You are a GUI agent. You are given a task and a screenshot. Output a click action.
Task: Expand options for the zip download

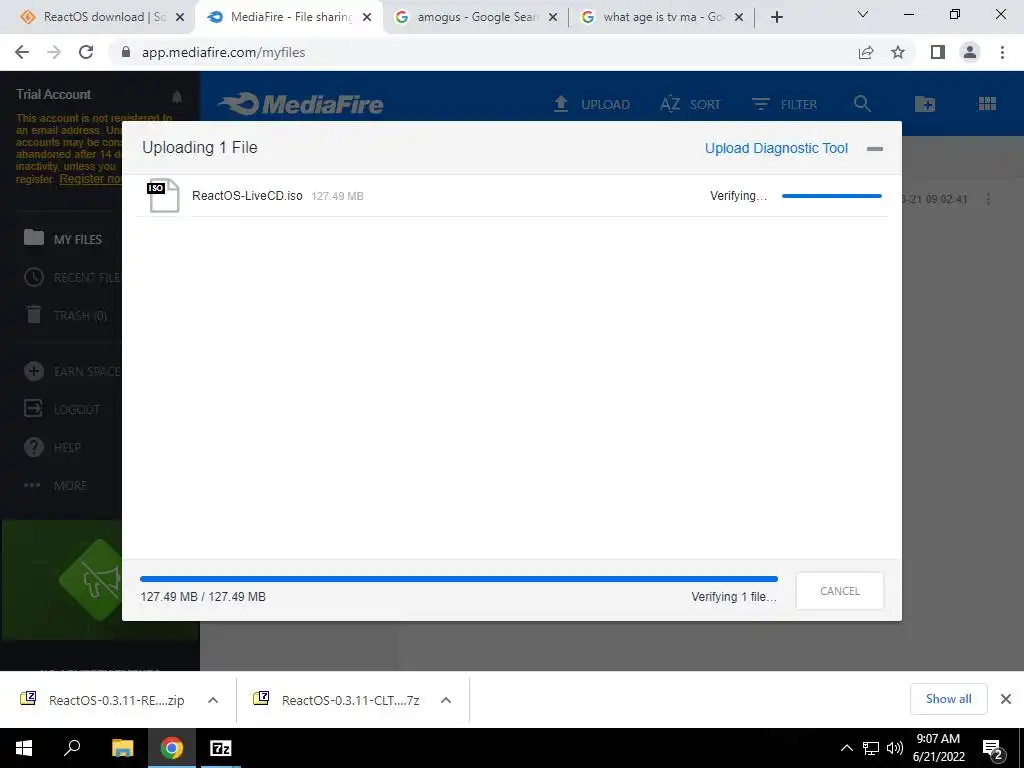point(213,700)
